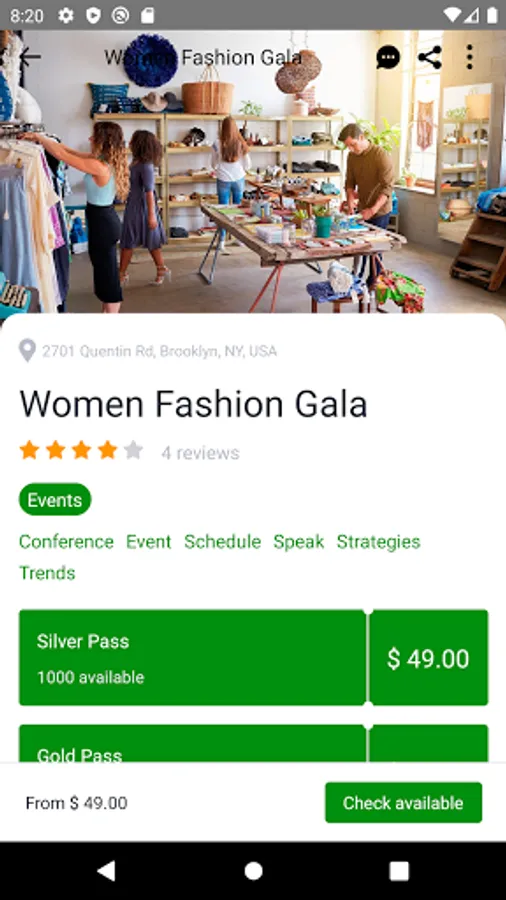The height and width of the screenshot is (900, 506).
Task: Select the Events category chip
Action: point(55,499)
